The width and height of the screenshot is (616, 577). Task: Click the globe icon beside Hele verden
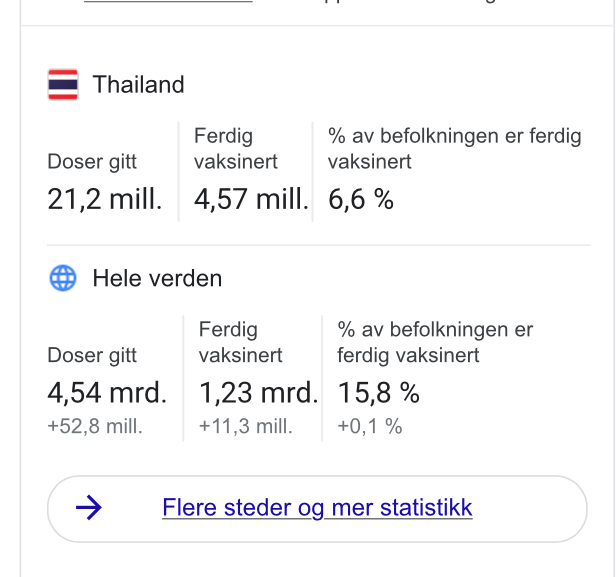click(x=63, y=278)
